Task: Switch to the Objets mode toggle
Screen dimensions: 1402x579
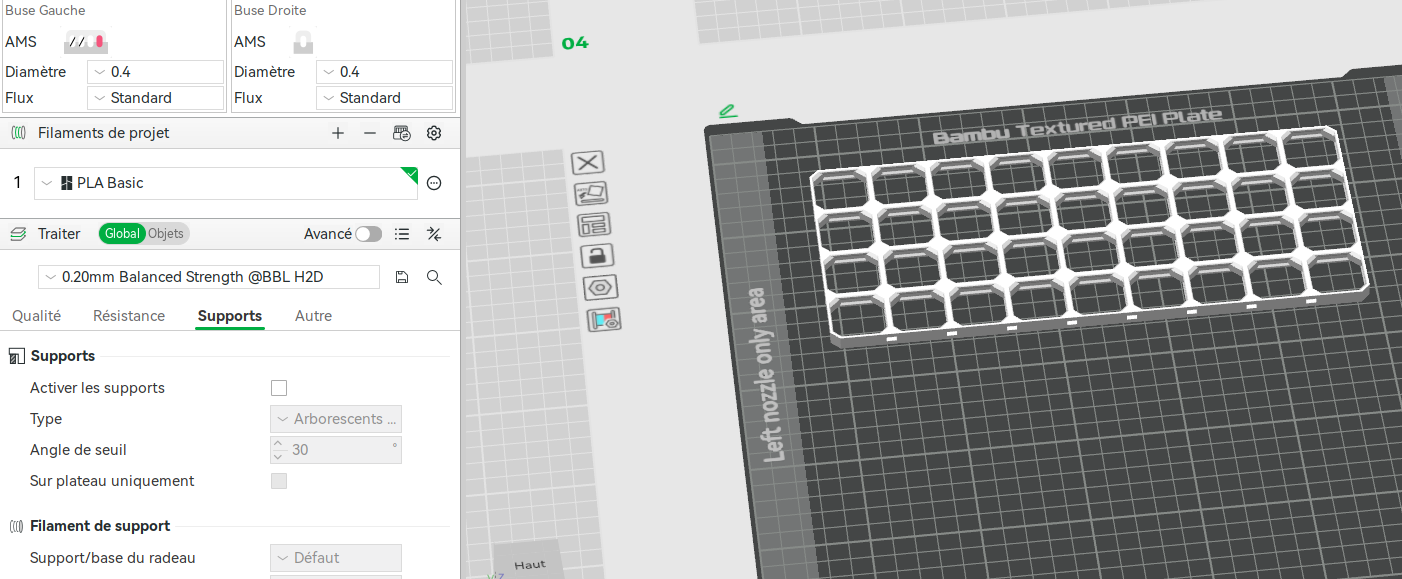Action: pyautogui.click(x=166, y=234)
